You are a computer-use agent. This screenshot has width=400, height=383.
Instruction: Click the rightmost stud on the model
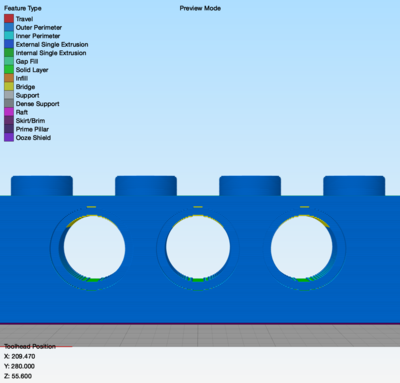point(354,186)
